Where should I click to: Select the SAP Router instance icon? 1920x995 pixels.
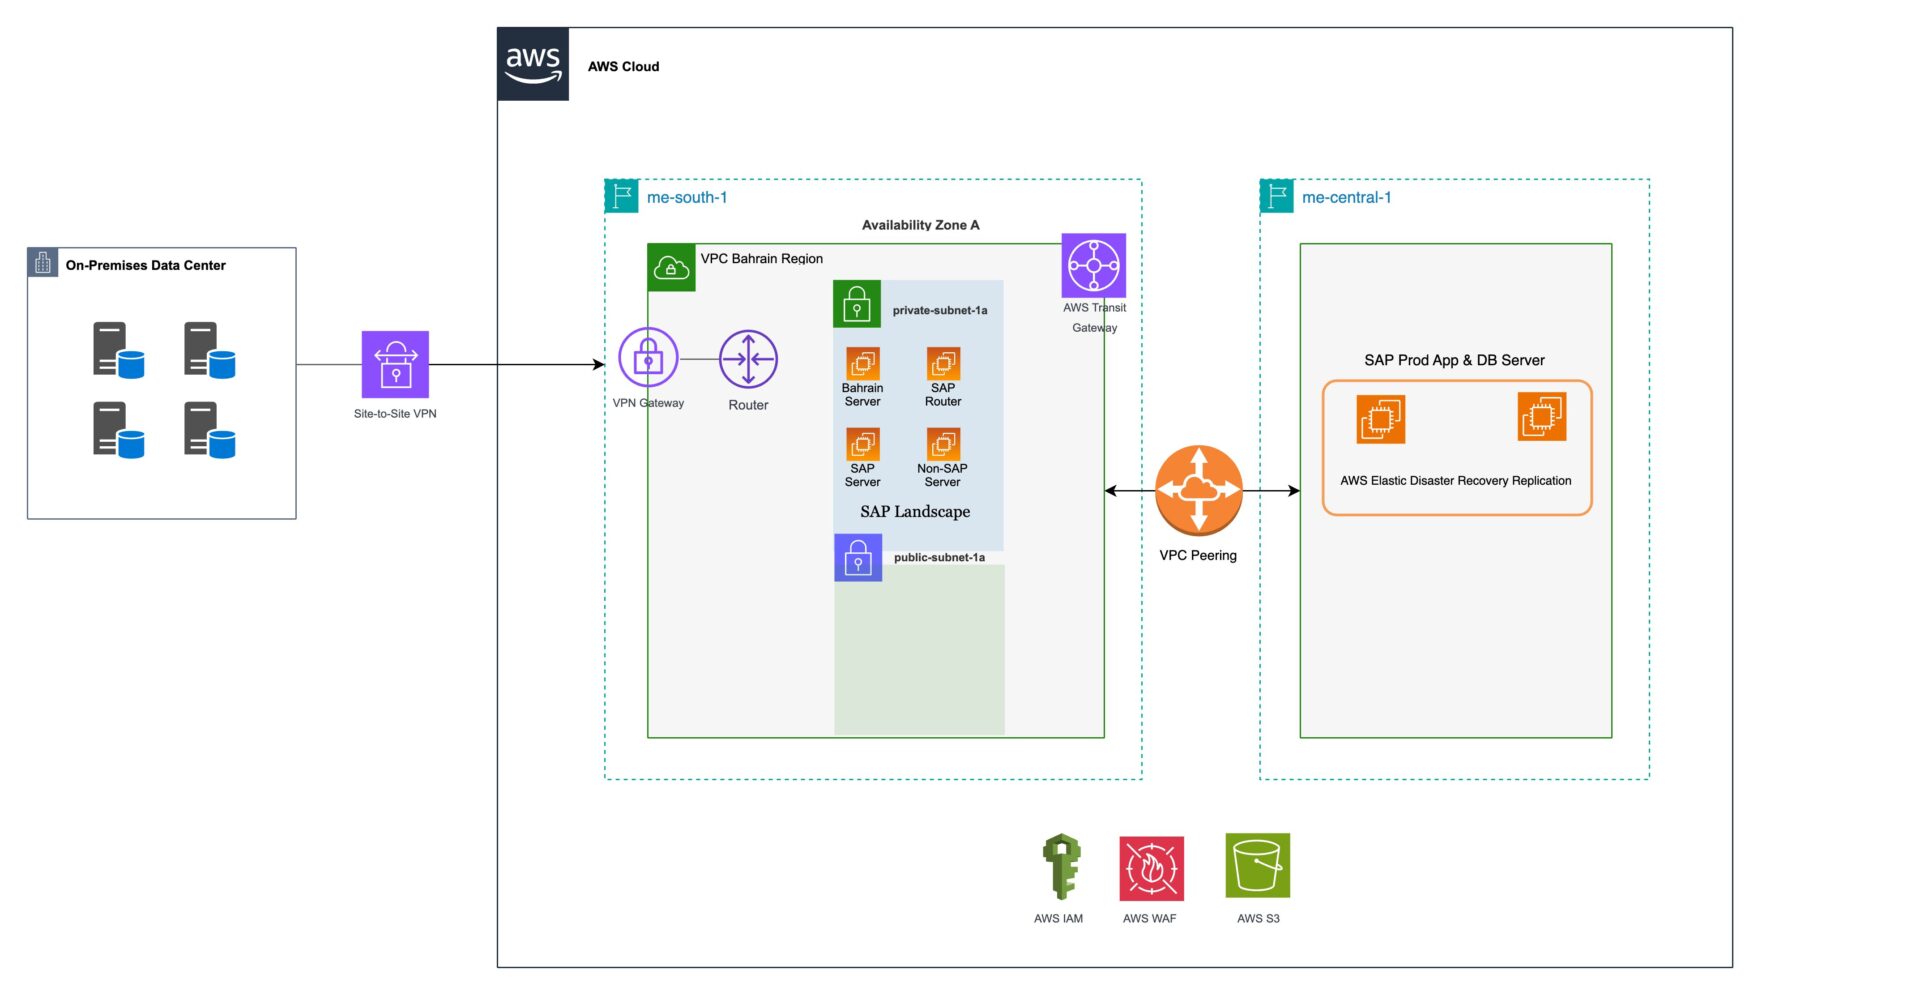point(943,364)
